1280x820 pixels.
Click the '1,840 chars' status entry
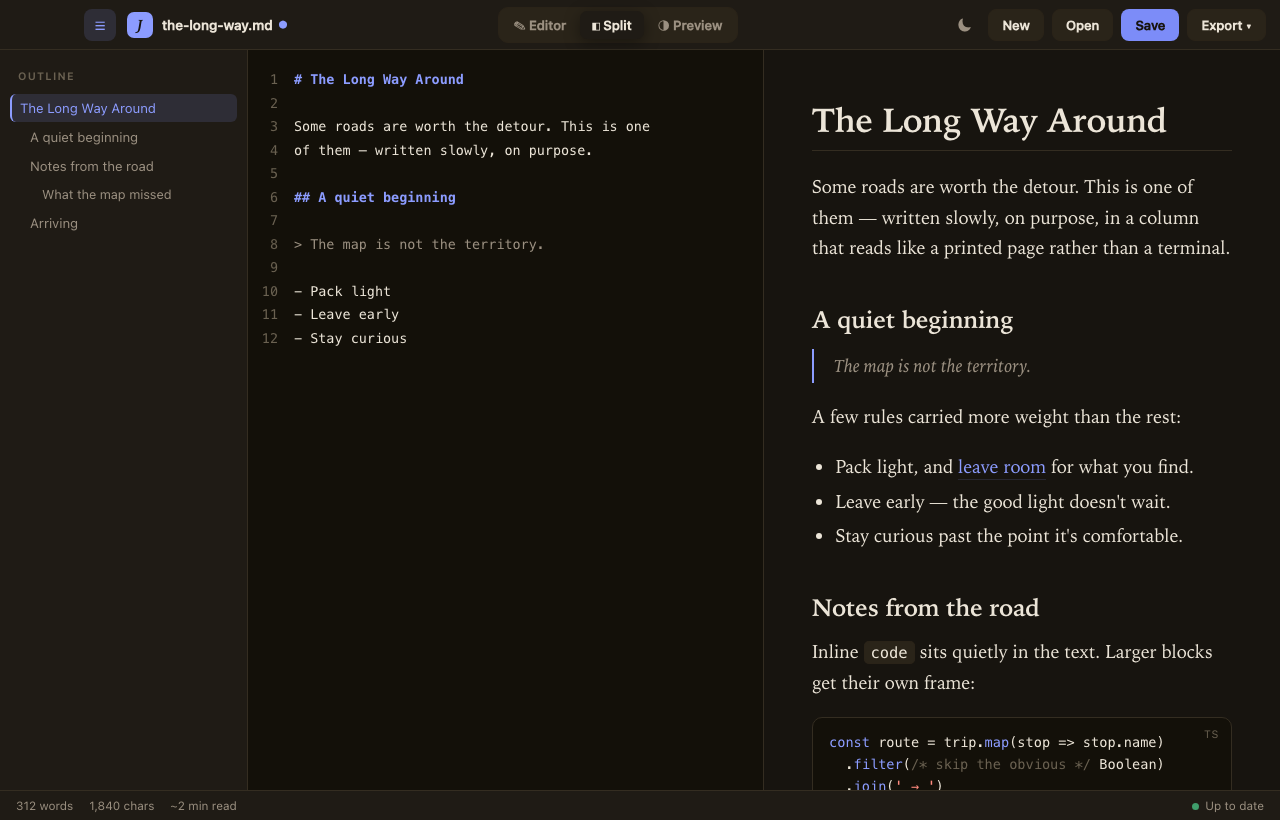point(122,806)
